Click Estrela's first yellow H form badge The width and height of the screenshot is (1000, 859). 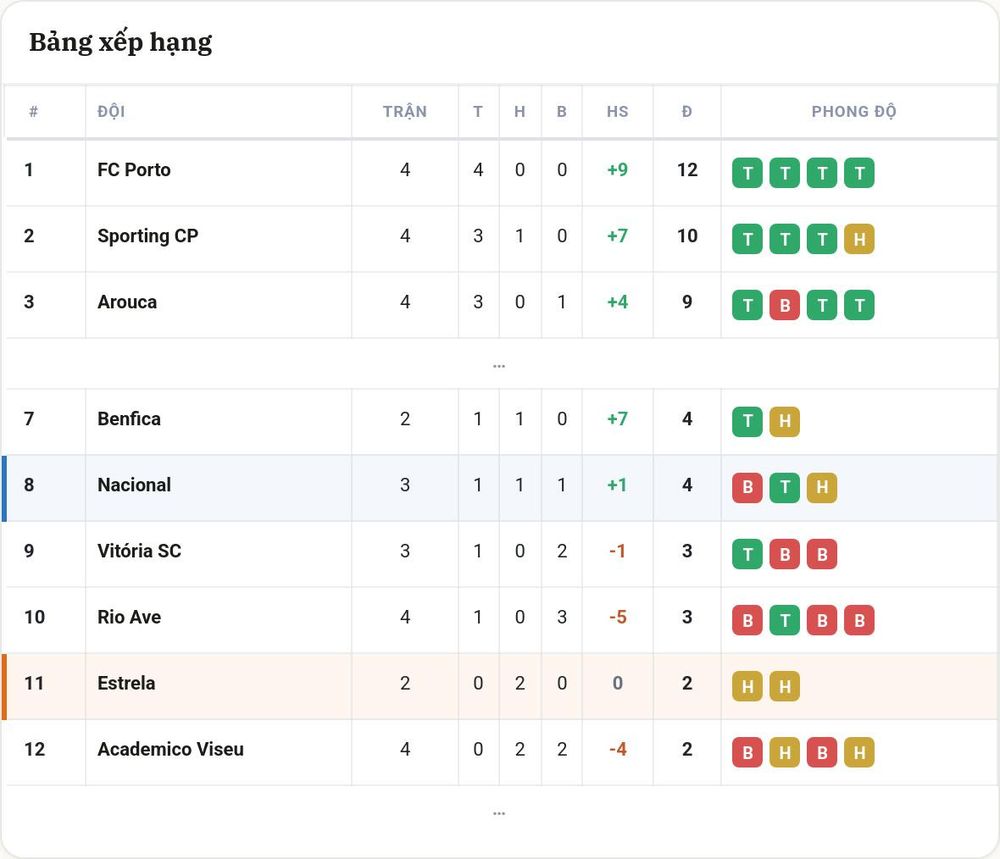[747, 686]
